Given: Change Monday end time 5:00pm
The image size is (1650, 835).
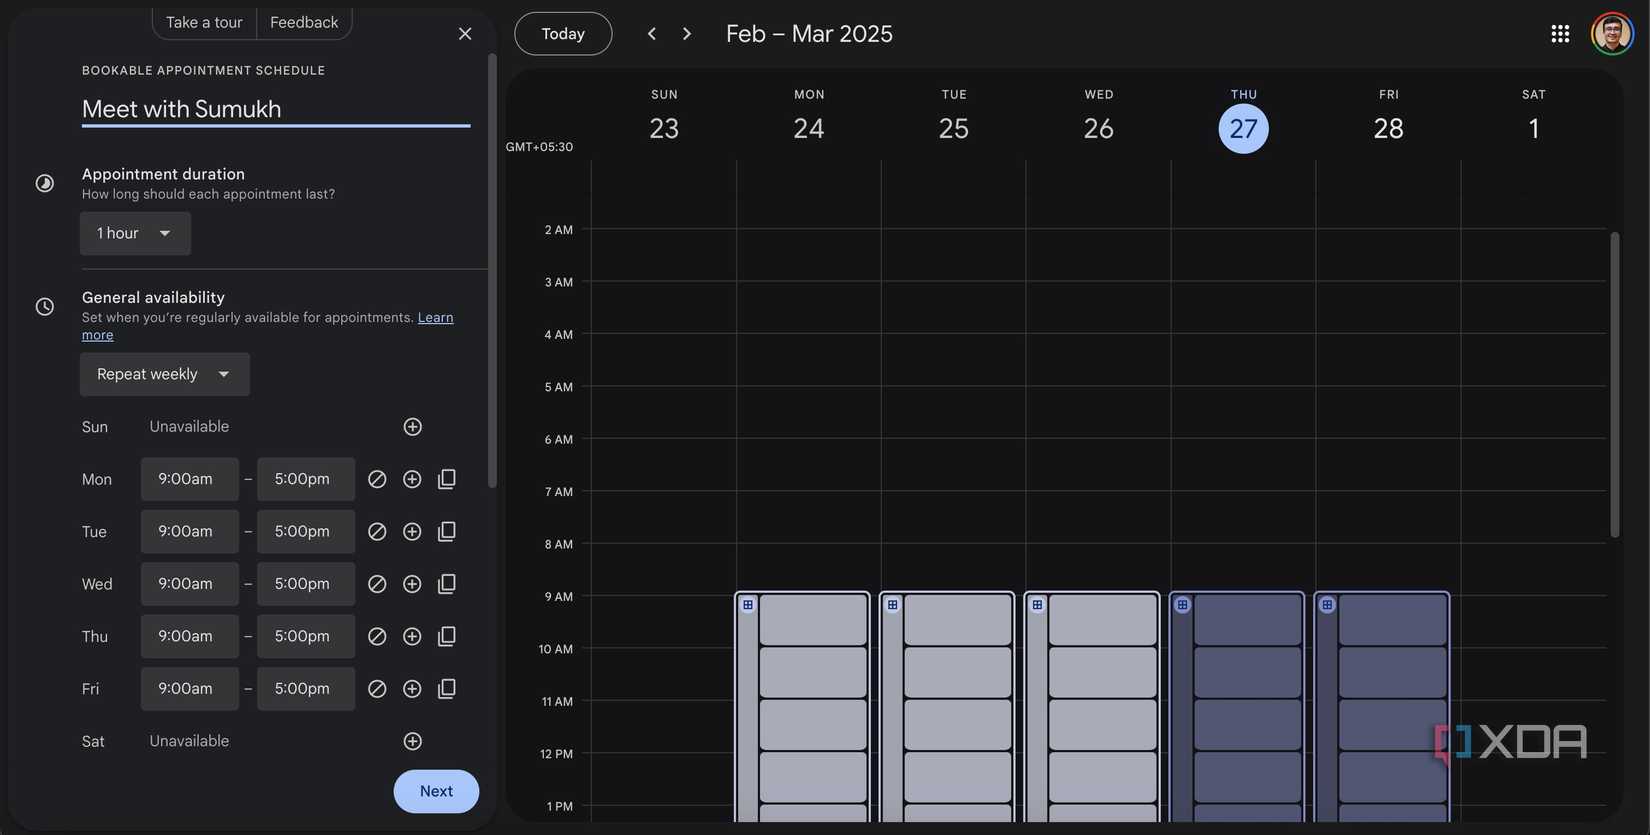Looking at the screenshot, I should pyautogui.click(x=306, y=479).
